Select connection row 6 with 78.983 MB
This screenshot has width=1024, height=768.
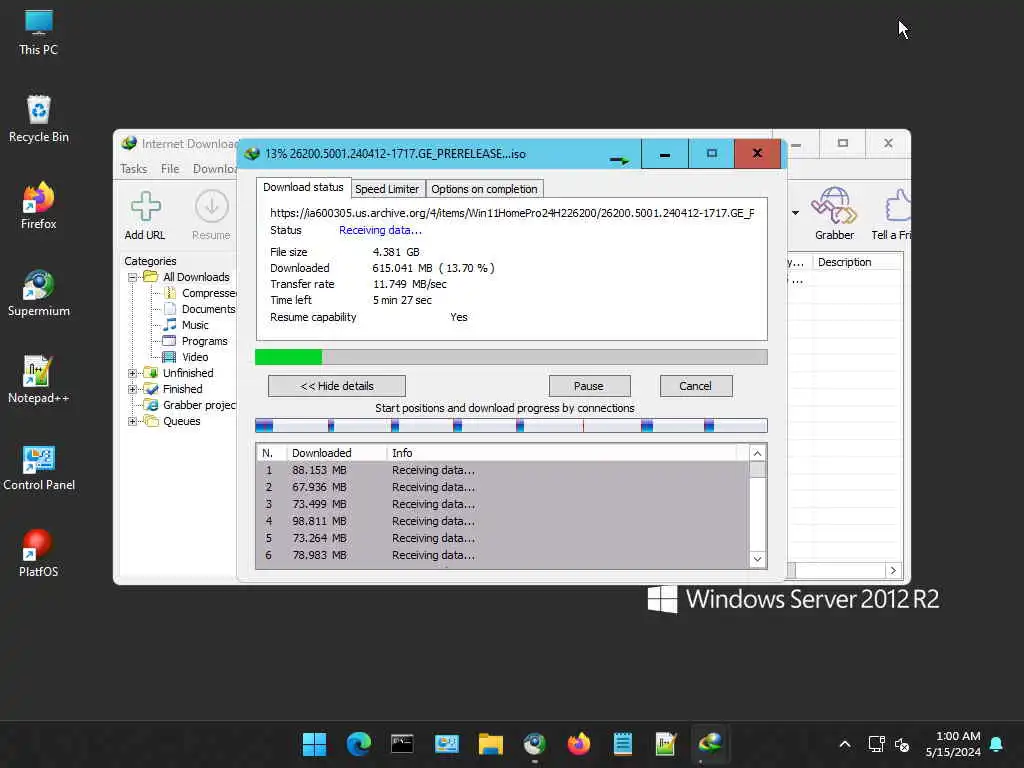click(502, 555)
